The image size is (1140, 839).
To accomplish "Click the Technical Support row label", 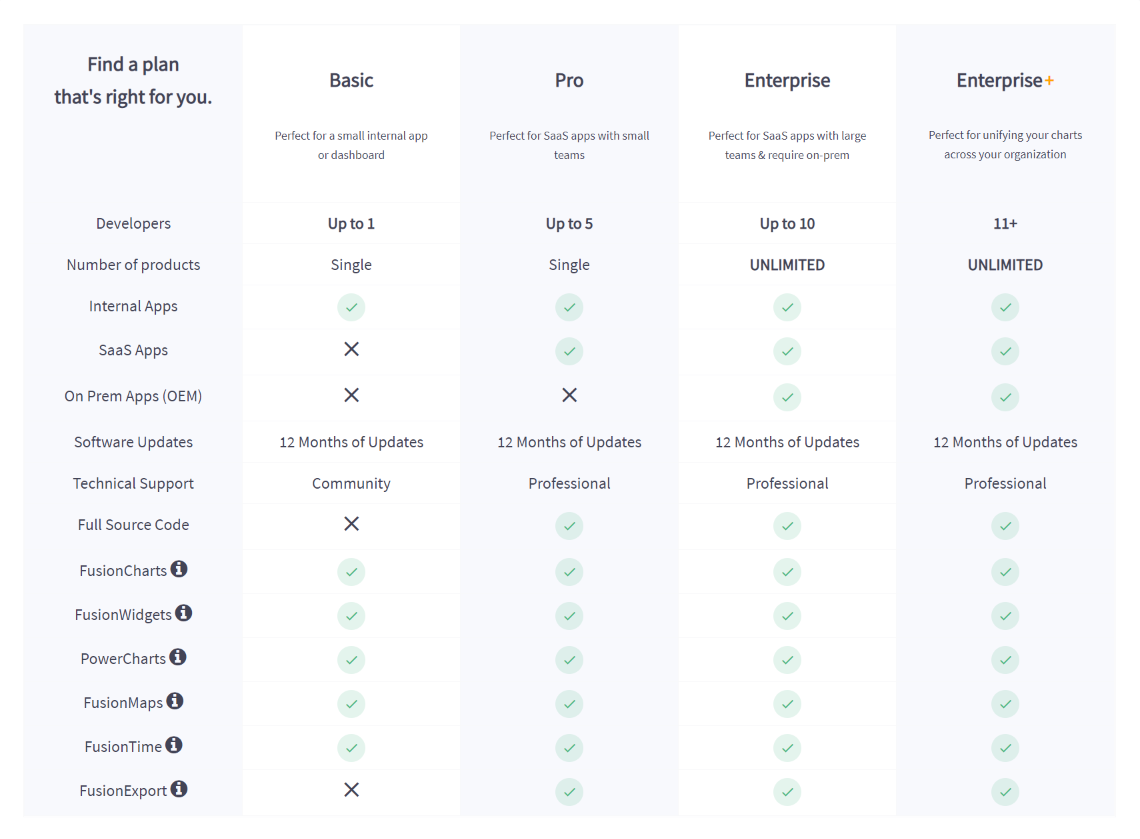I will [x=133, y=483].
